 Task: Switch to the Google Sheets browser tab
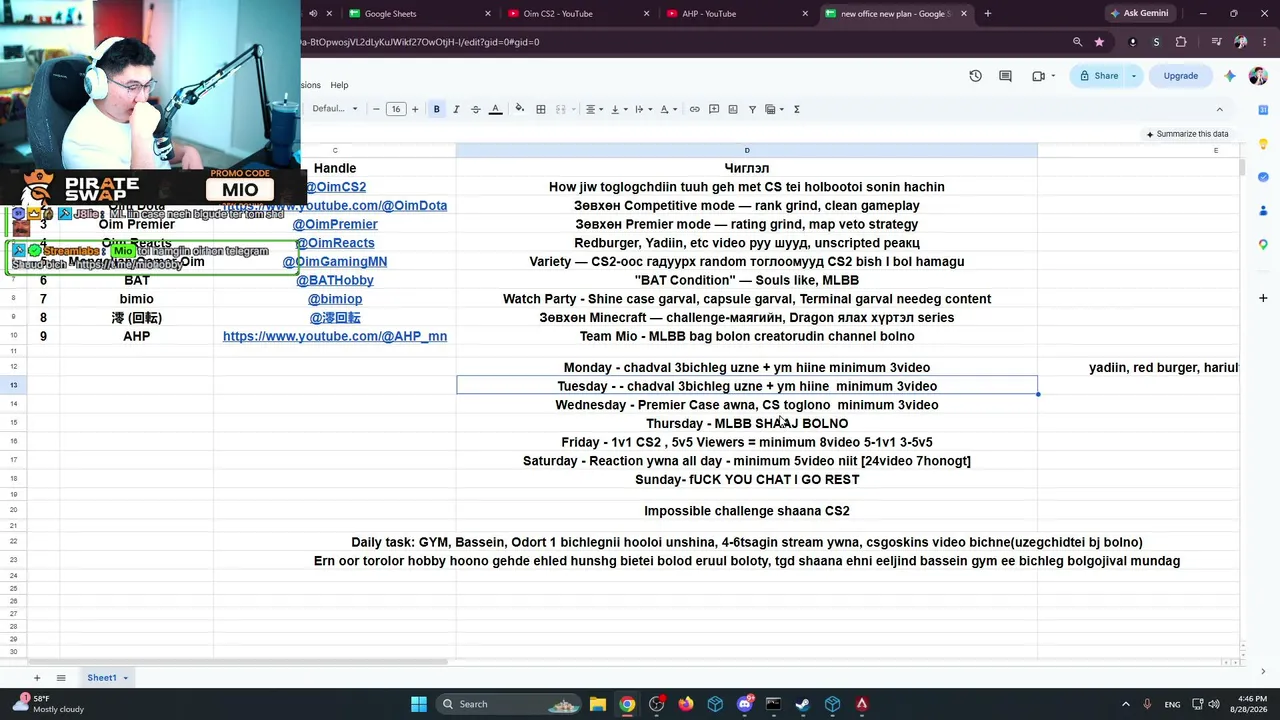pos(419,14)
